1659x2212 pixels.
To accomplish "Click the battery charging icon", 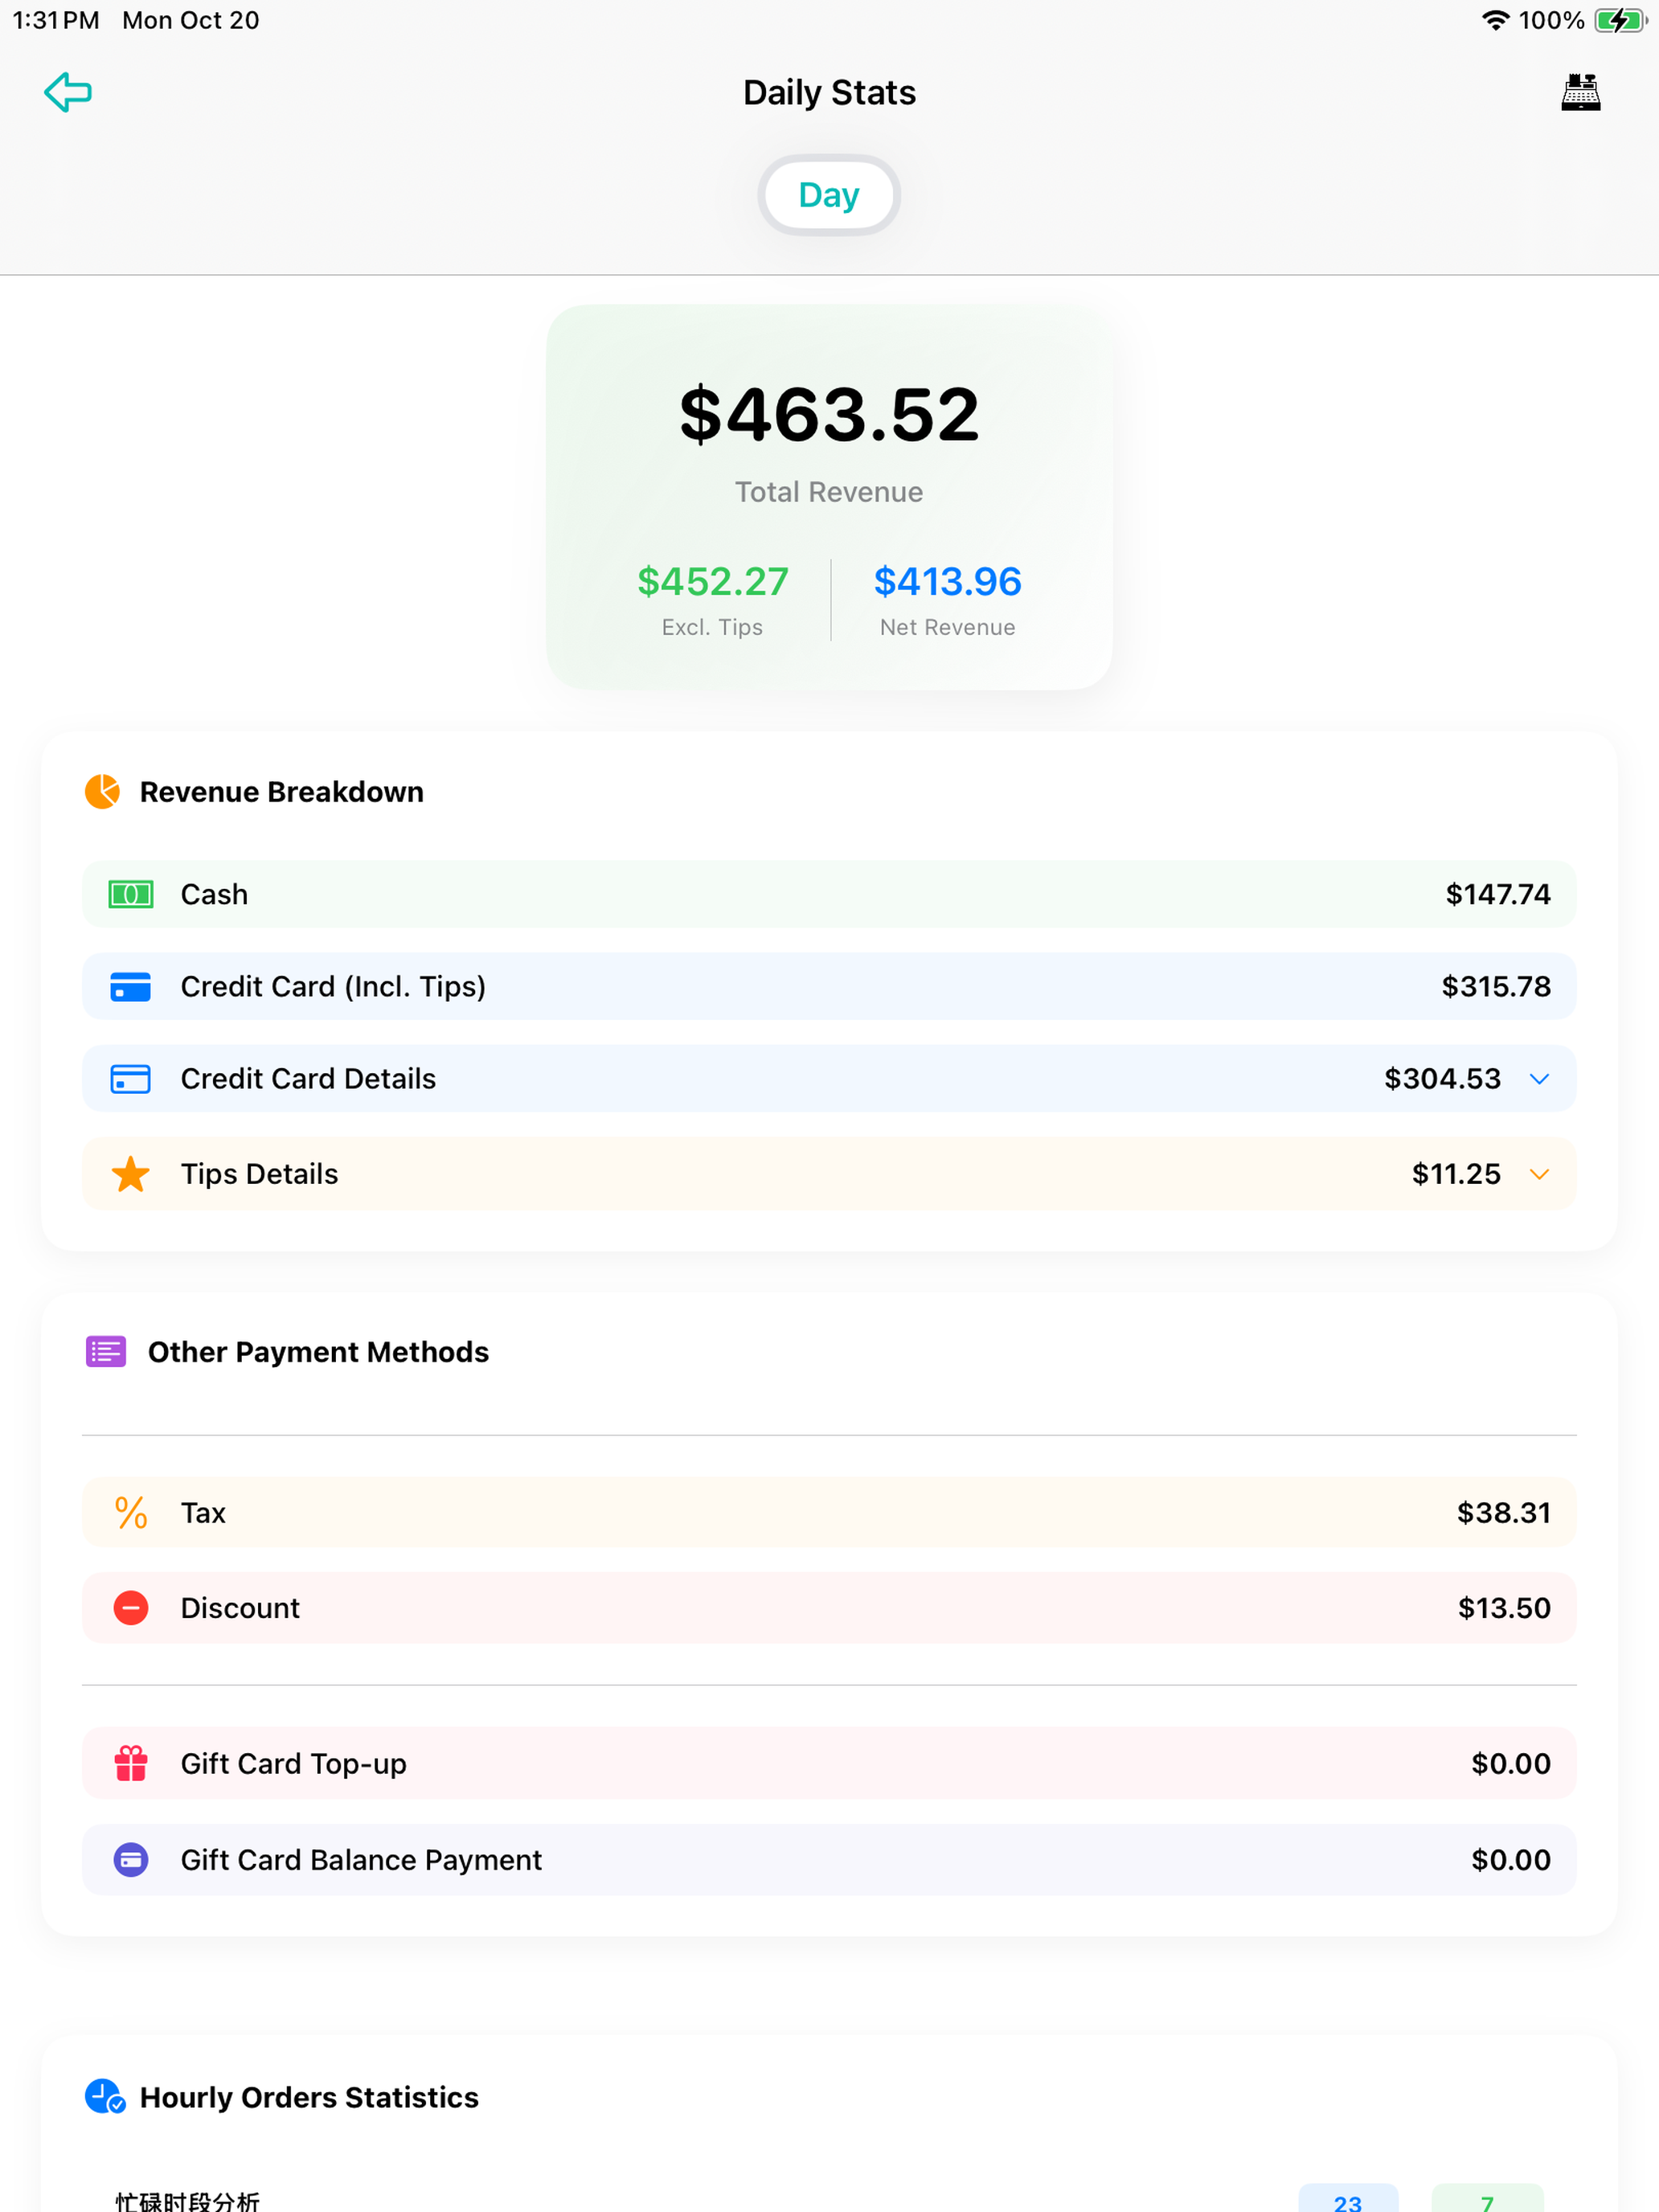I will pos(1620,20).
